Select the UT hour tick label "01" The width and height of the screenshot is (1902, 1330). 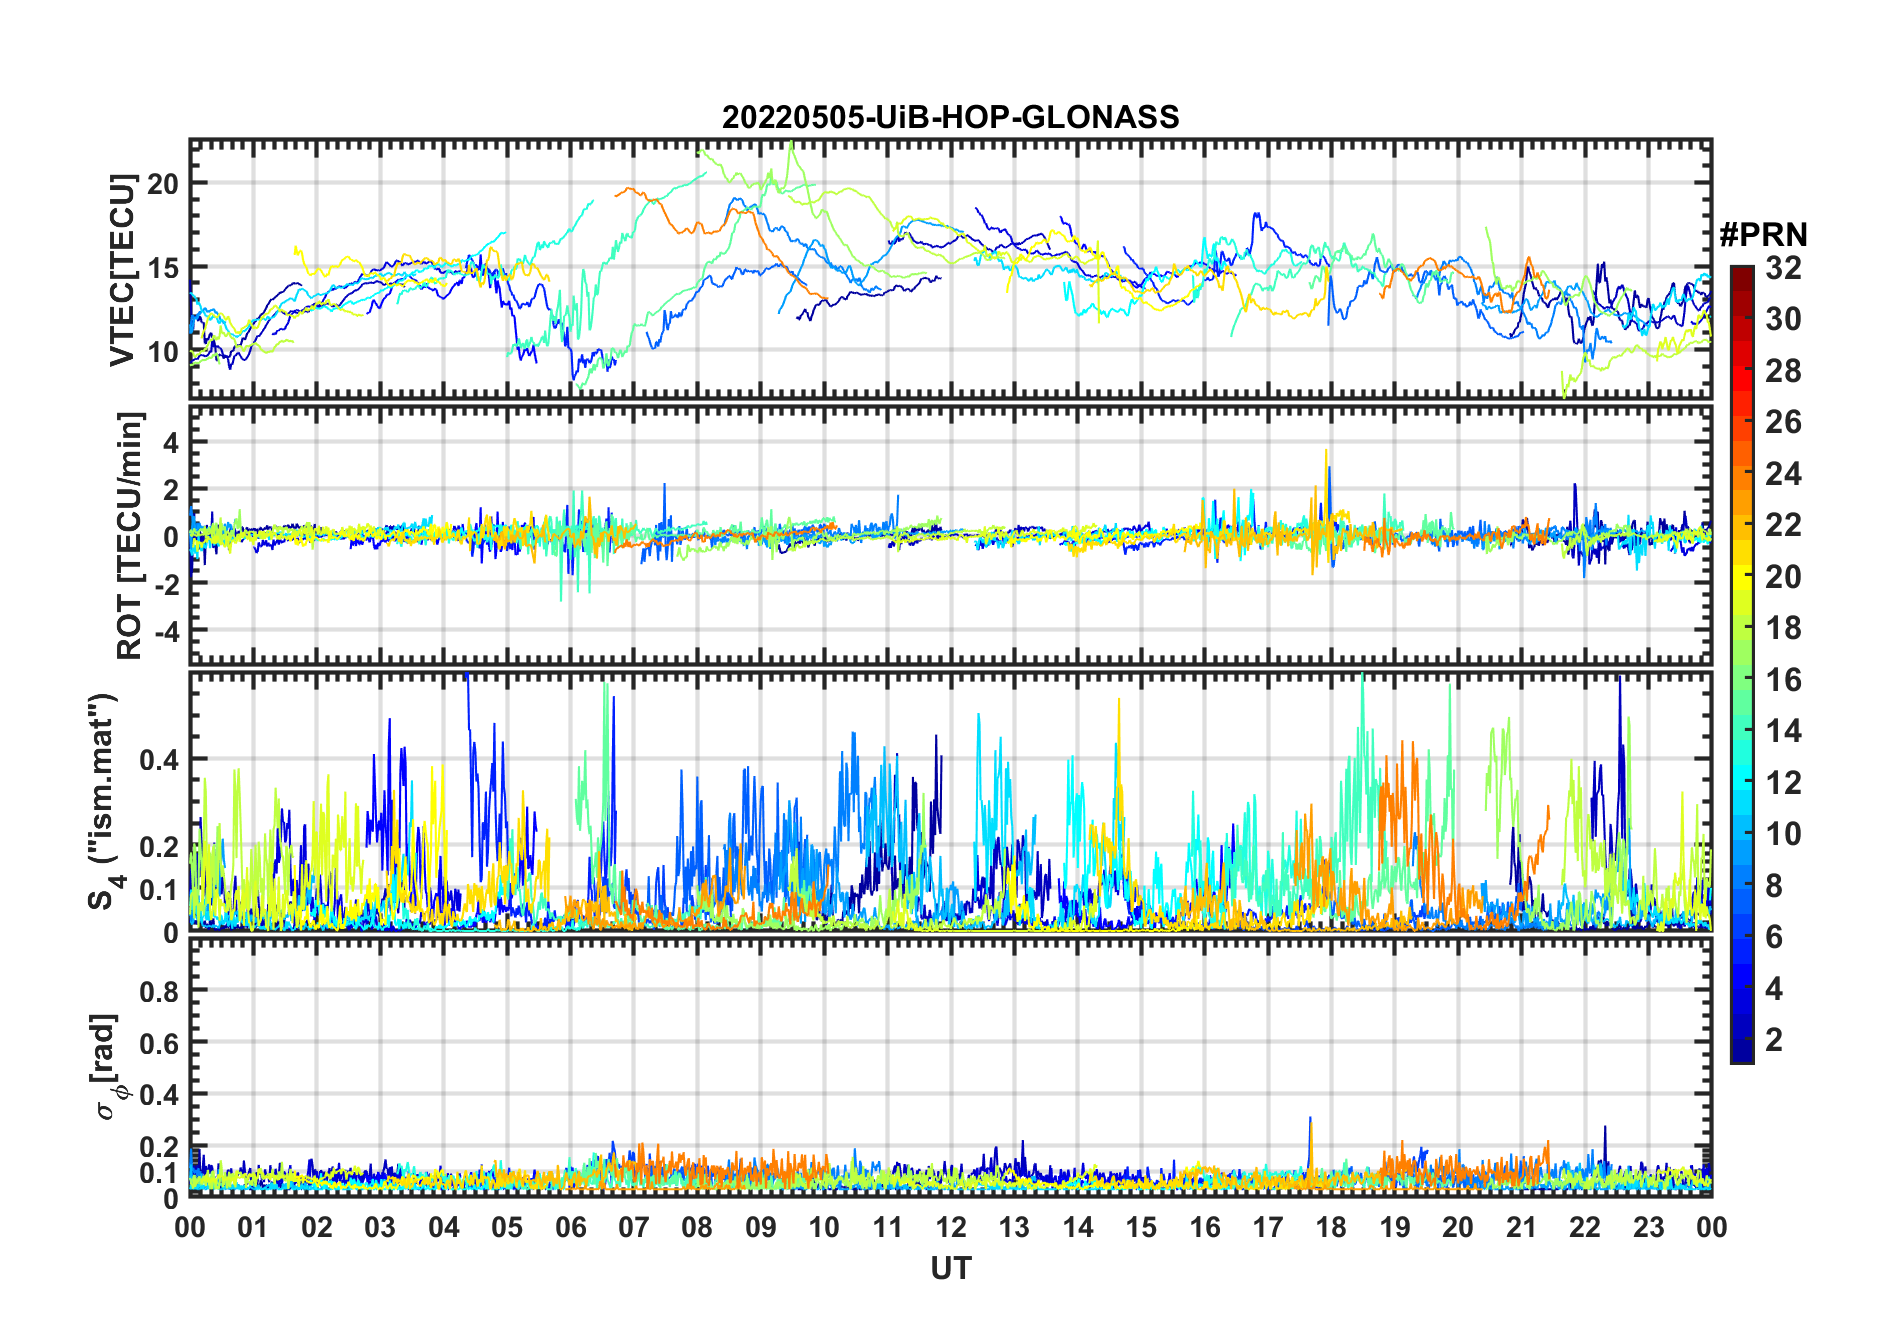(253, 1228)
